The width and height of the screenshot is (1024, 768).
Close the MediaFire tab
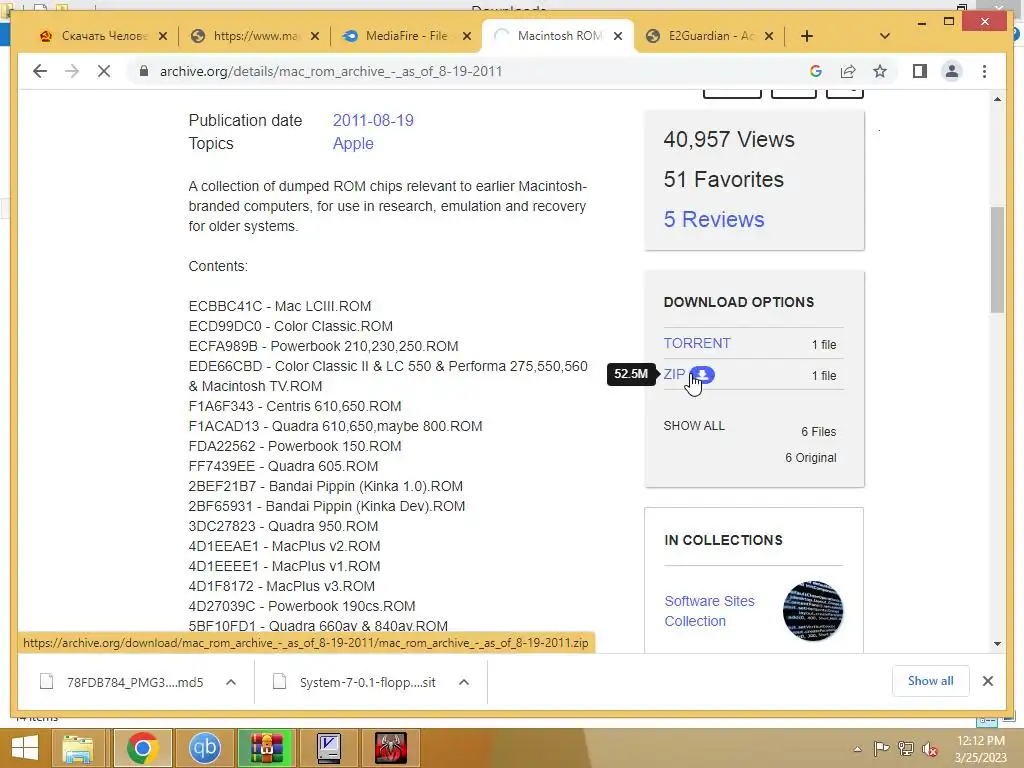point(466,36)
